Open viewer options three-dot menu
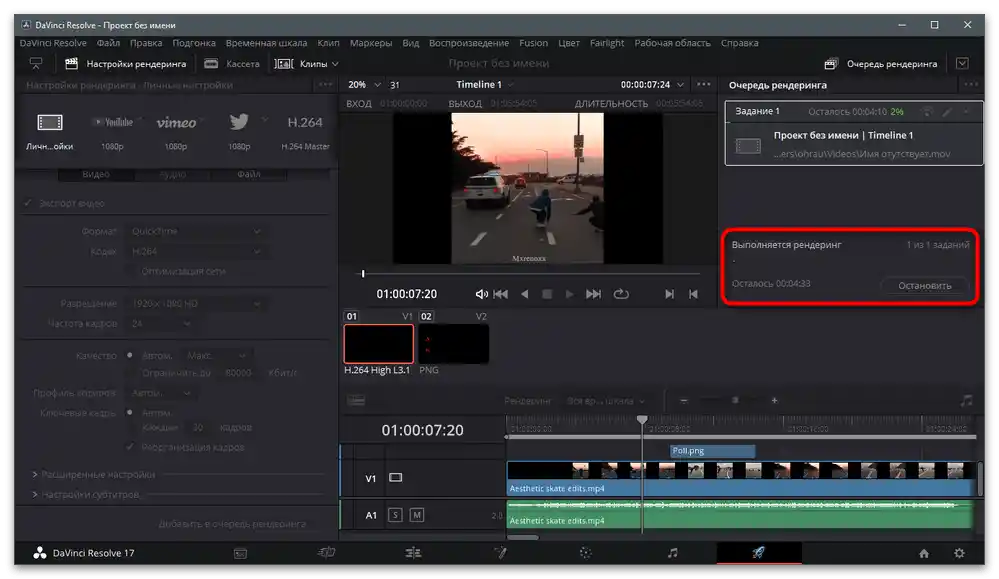The image size is (999, 579). [x=703, y=85]
